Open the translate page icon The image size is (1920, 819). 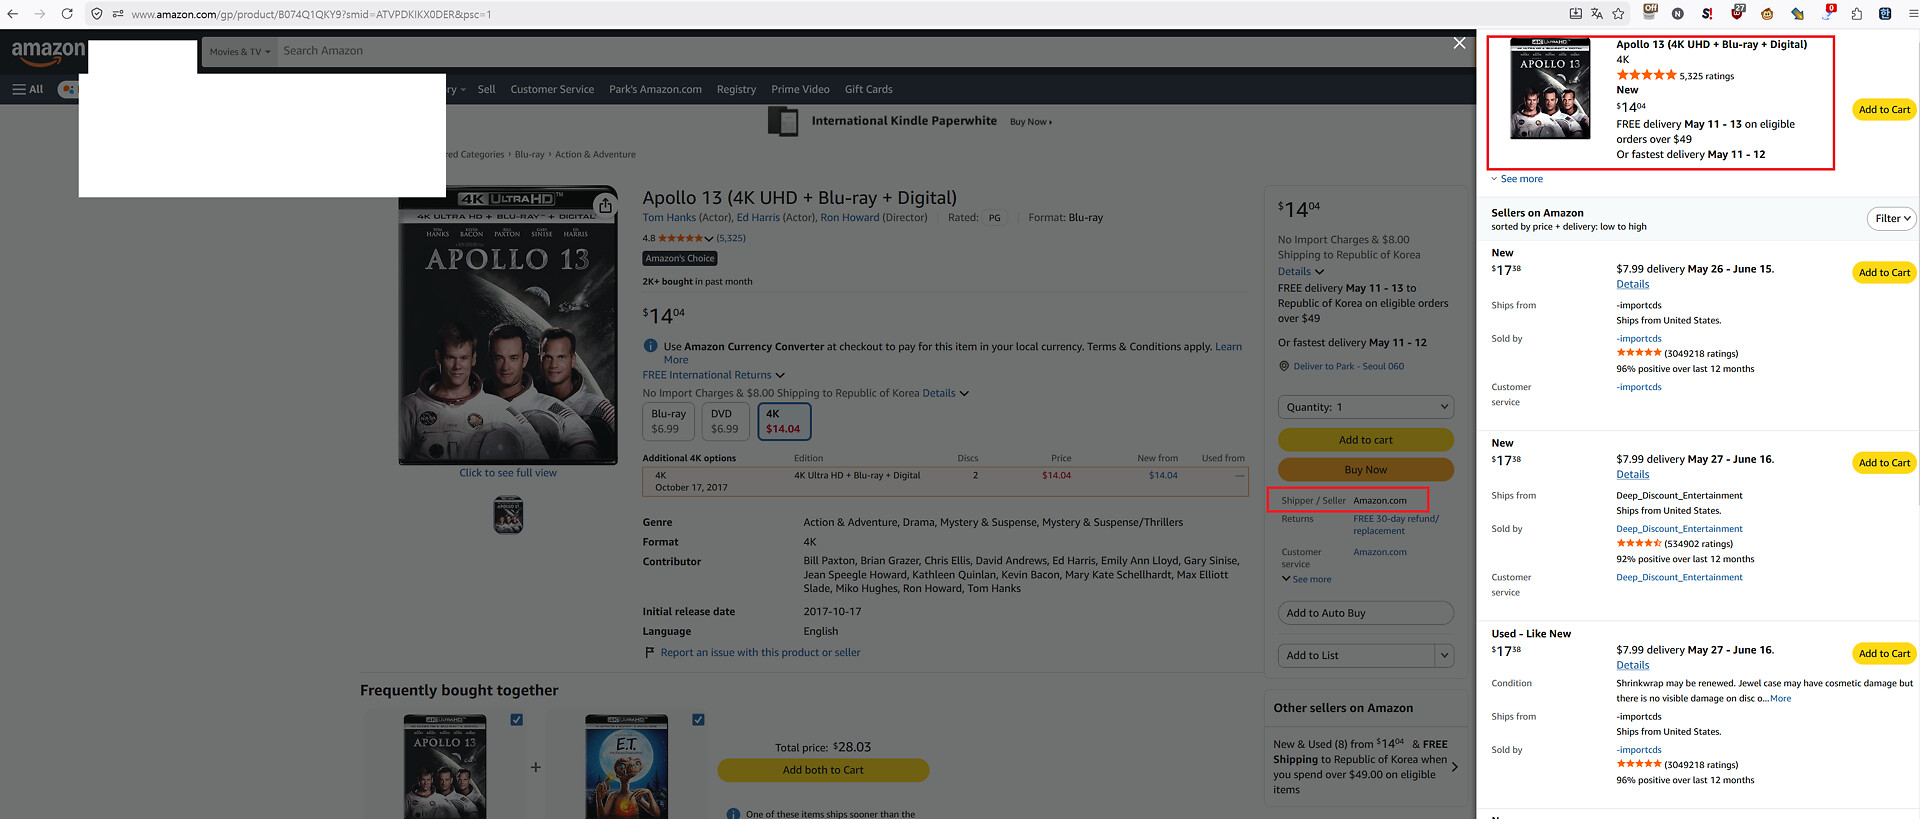[1596, 14]
